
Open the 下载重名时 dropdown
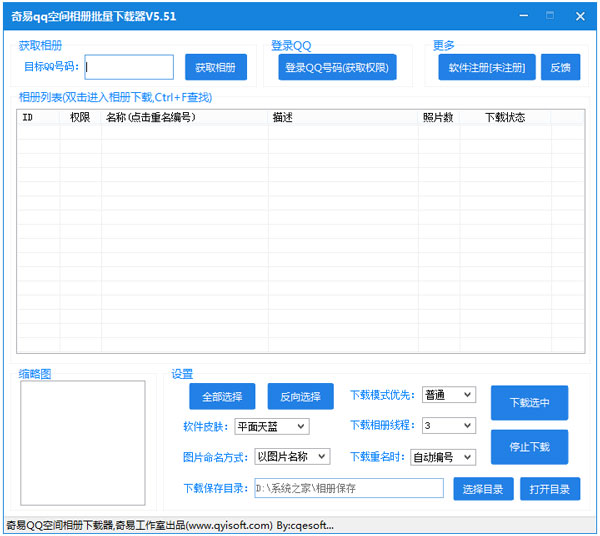pos(443,457)
